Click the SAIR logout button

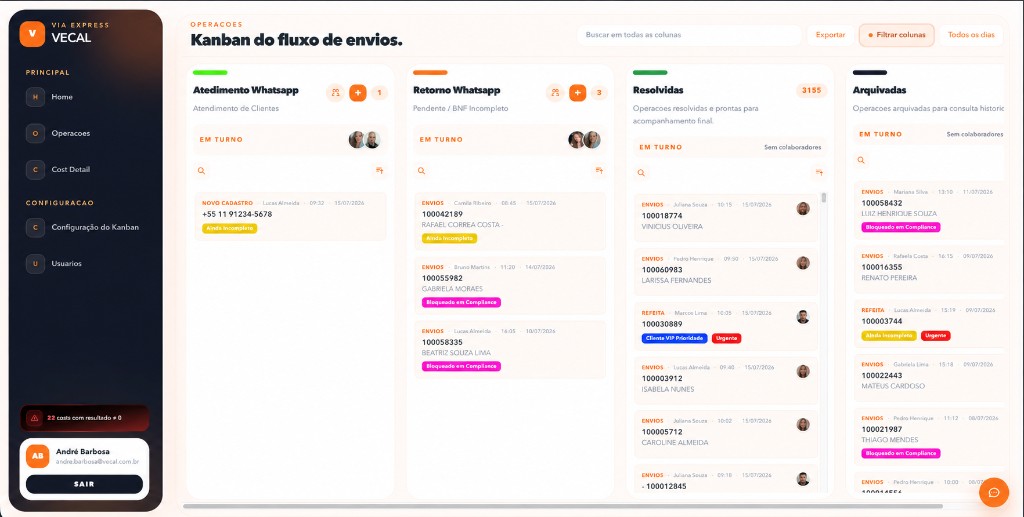(84, 484)
